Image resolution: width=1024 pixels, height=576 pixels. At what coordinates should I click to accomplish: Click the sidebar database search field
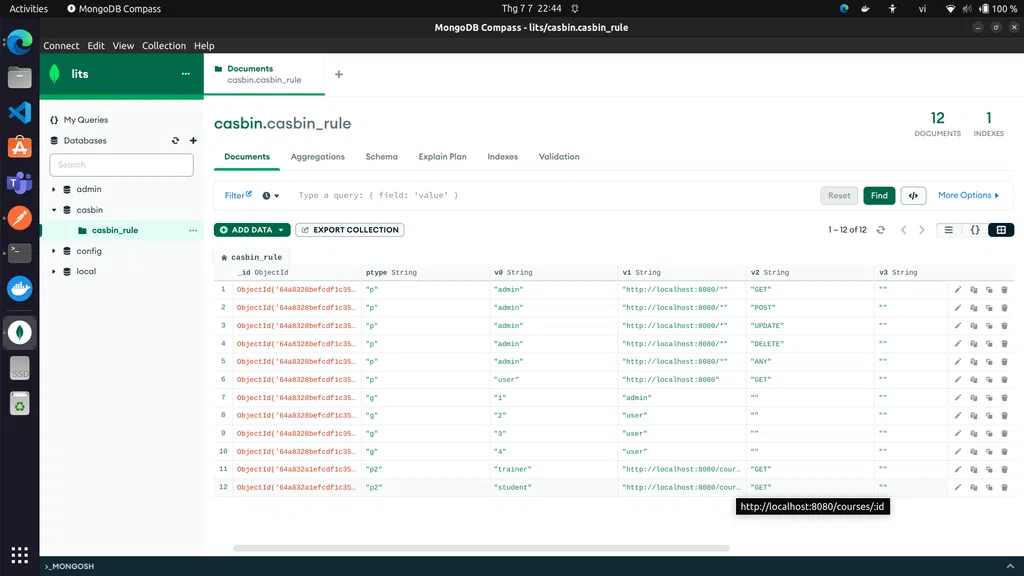click(121, 165)
